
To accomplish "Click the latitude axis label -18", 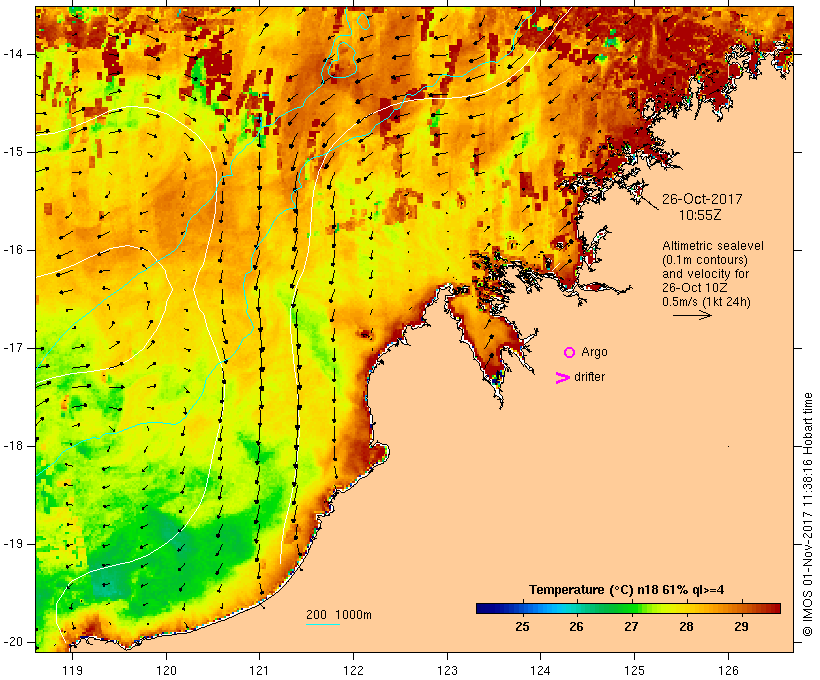I will pos(12,446).
